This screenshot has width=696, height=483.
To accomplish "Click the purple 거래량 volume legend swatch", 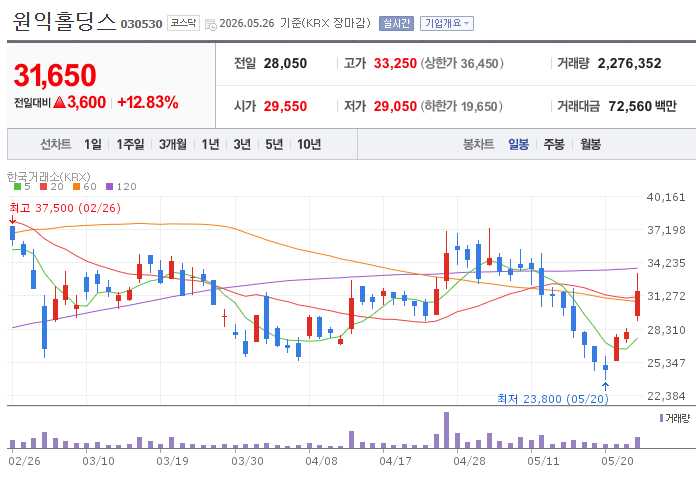I will 661,418.
